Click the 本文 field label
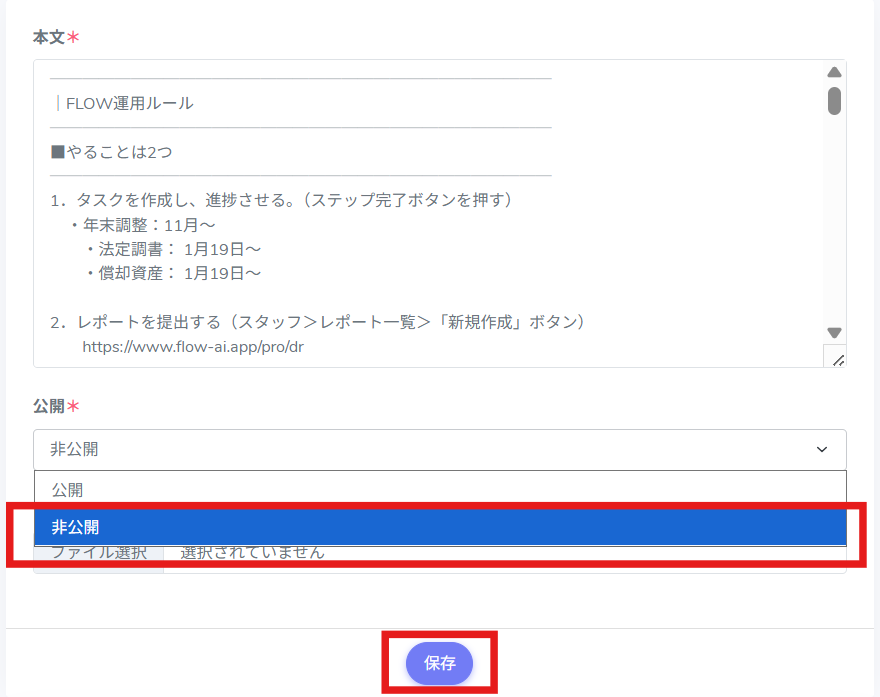The image size is (880, 697). (48, 37)
